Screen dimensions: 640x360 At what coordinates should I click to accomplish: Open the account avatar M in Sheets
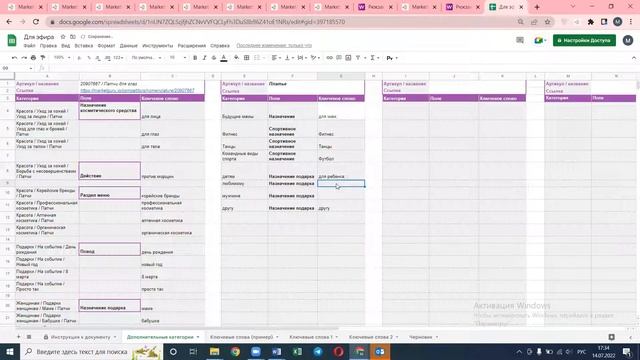pos(628,40)
